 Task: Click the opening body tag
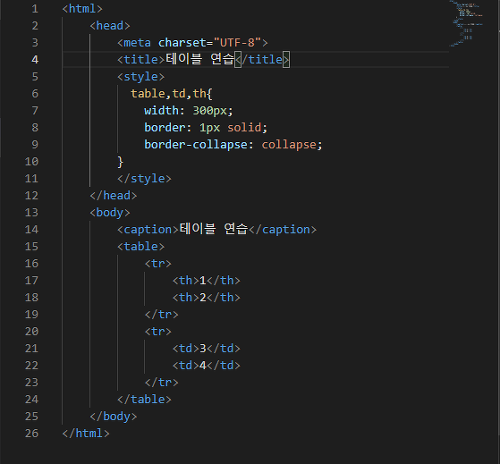pos(110,213)
